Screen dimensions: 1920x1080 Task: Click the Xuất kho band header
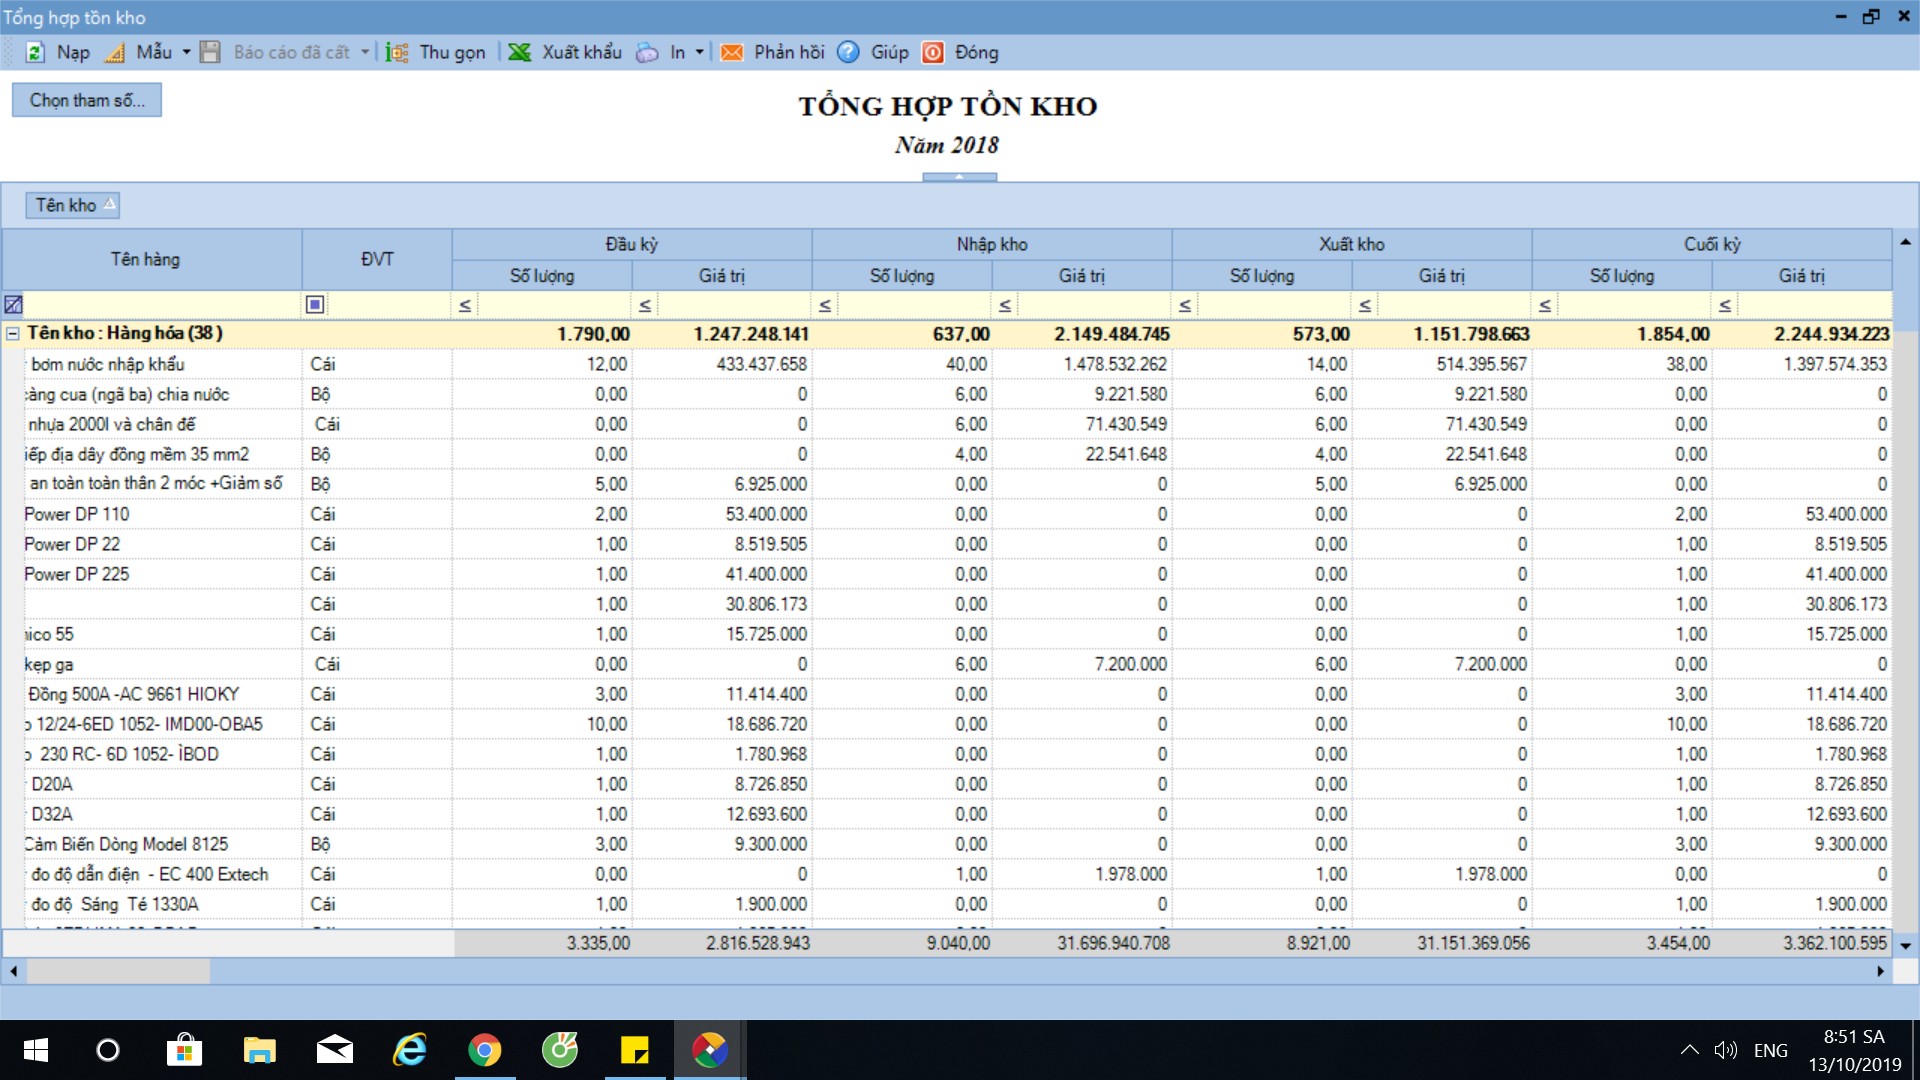(1352, 244)
